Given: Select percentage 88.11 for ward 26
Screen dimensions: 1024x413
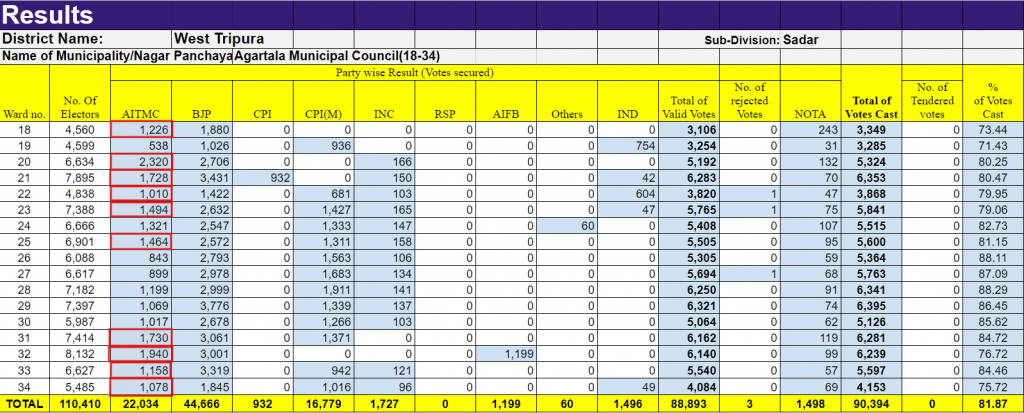Looking at the screenshot, I should pyautogui.click(x=993, y=257).
